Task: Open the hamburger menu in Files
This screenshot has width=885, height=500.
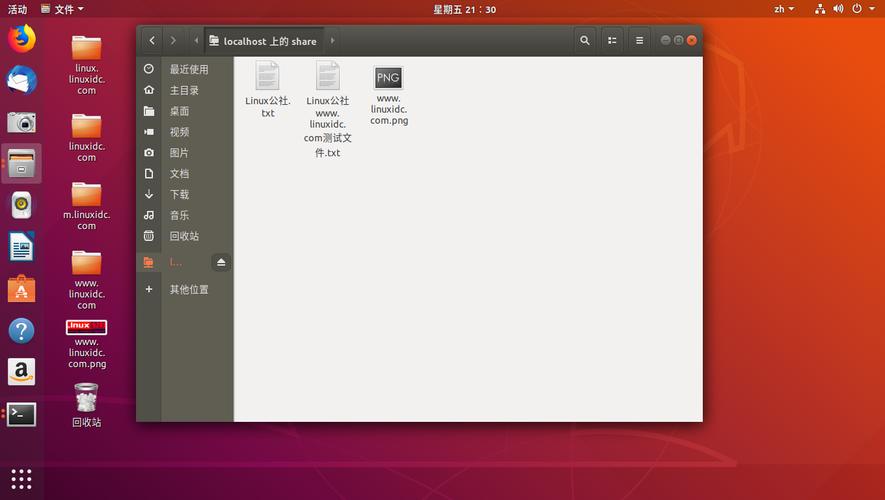Action: [640, 41]
